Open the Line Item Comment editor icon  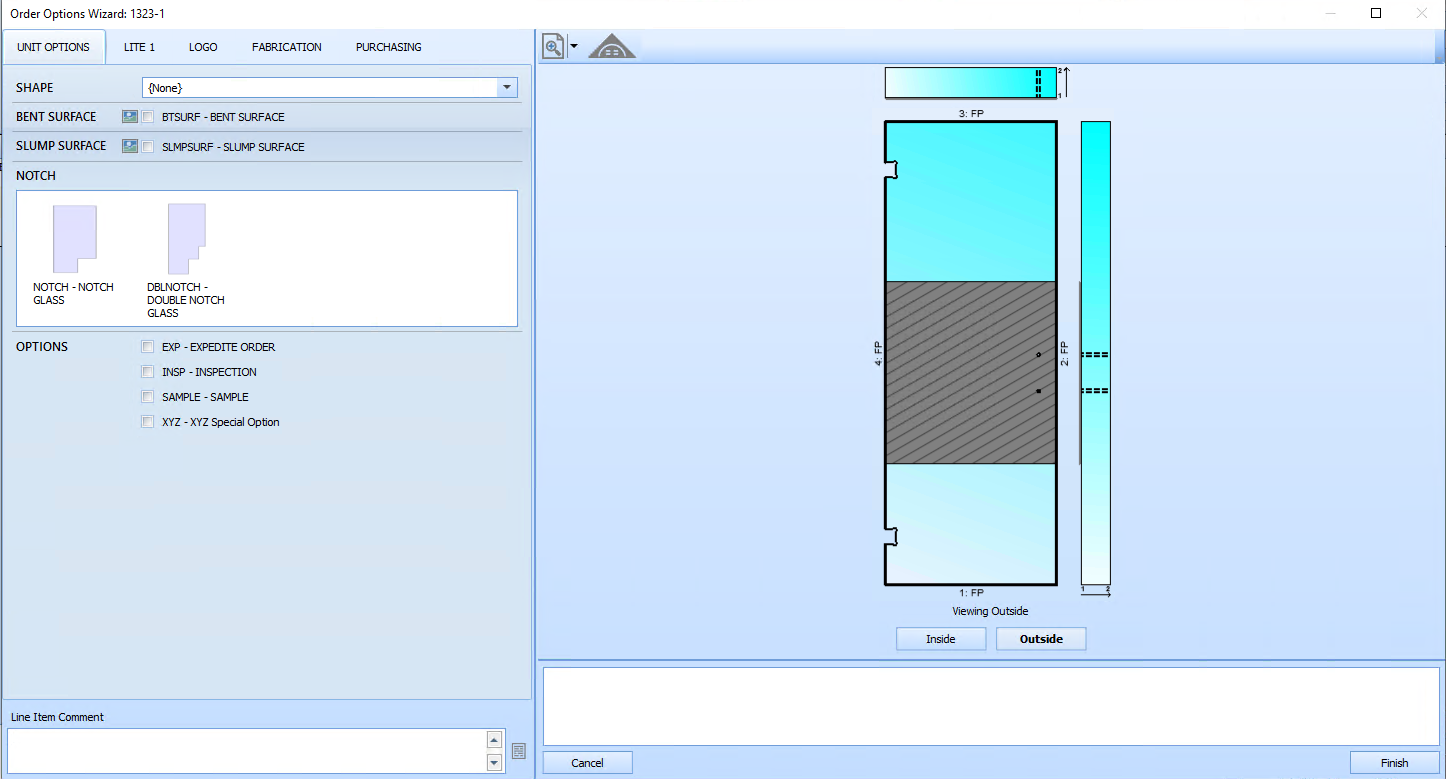tap(519, 751)
